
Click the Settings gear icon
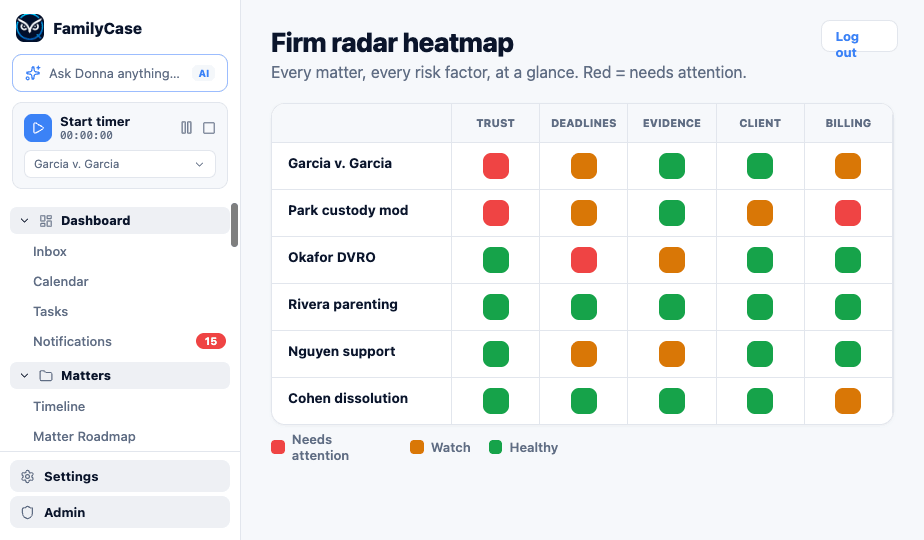pos(28,476)
